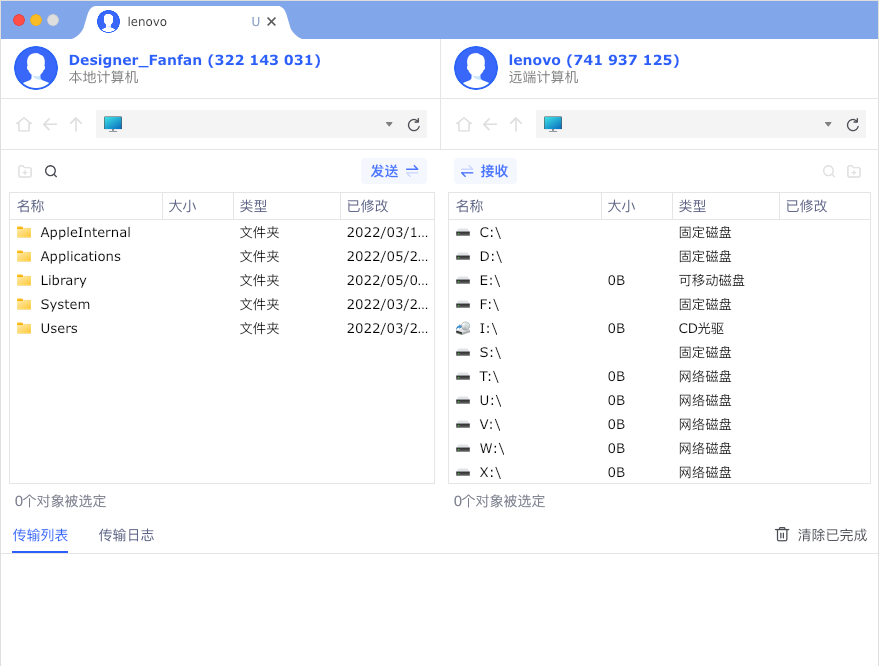Go up one level in remote pane
879x666 pixels.
[516, 124]
